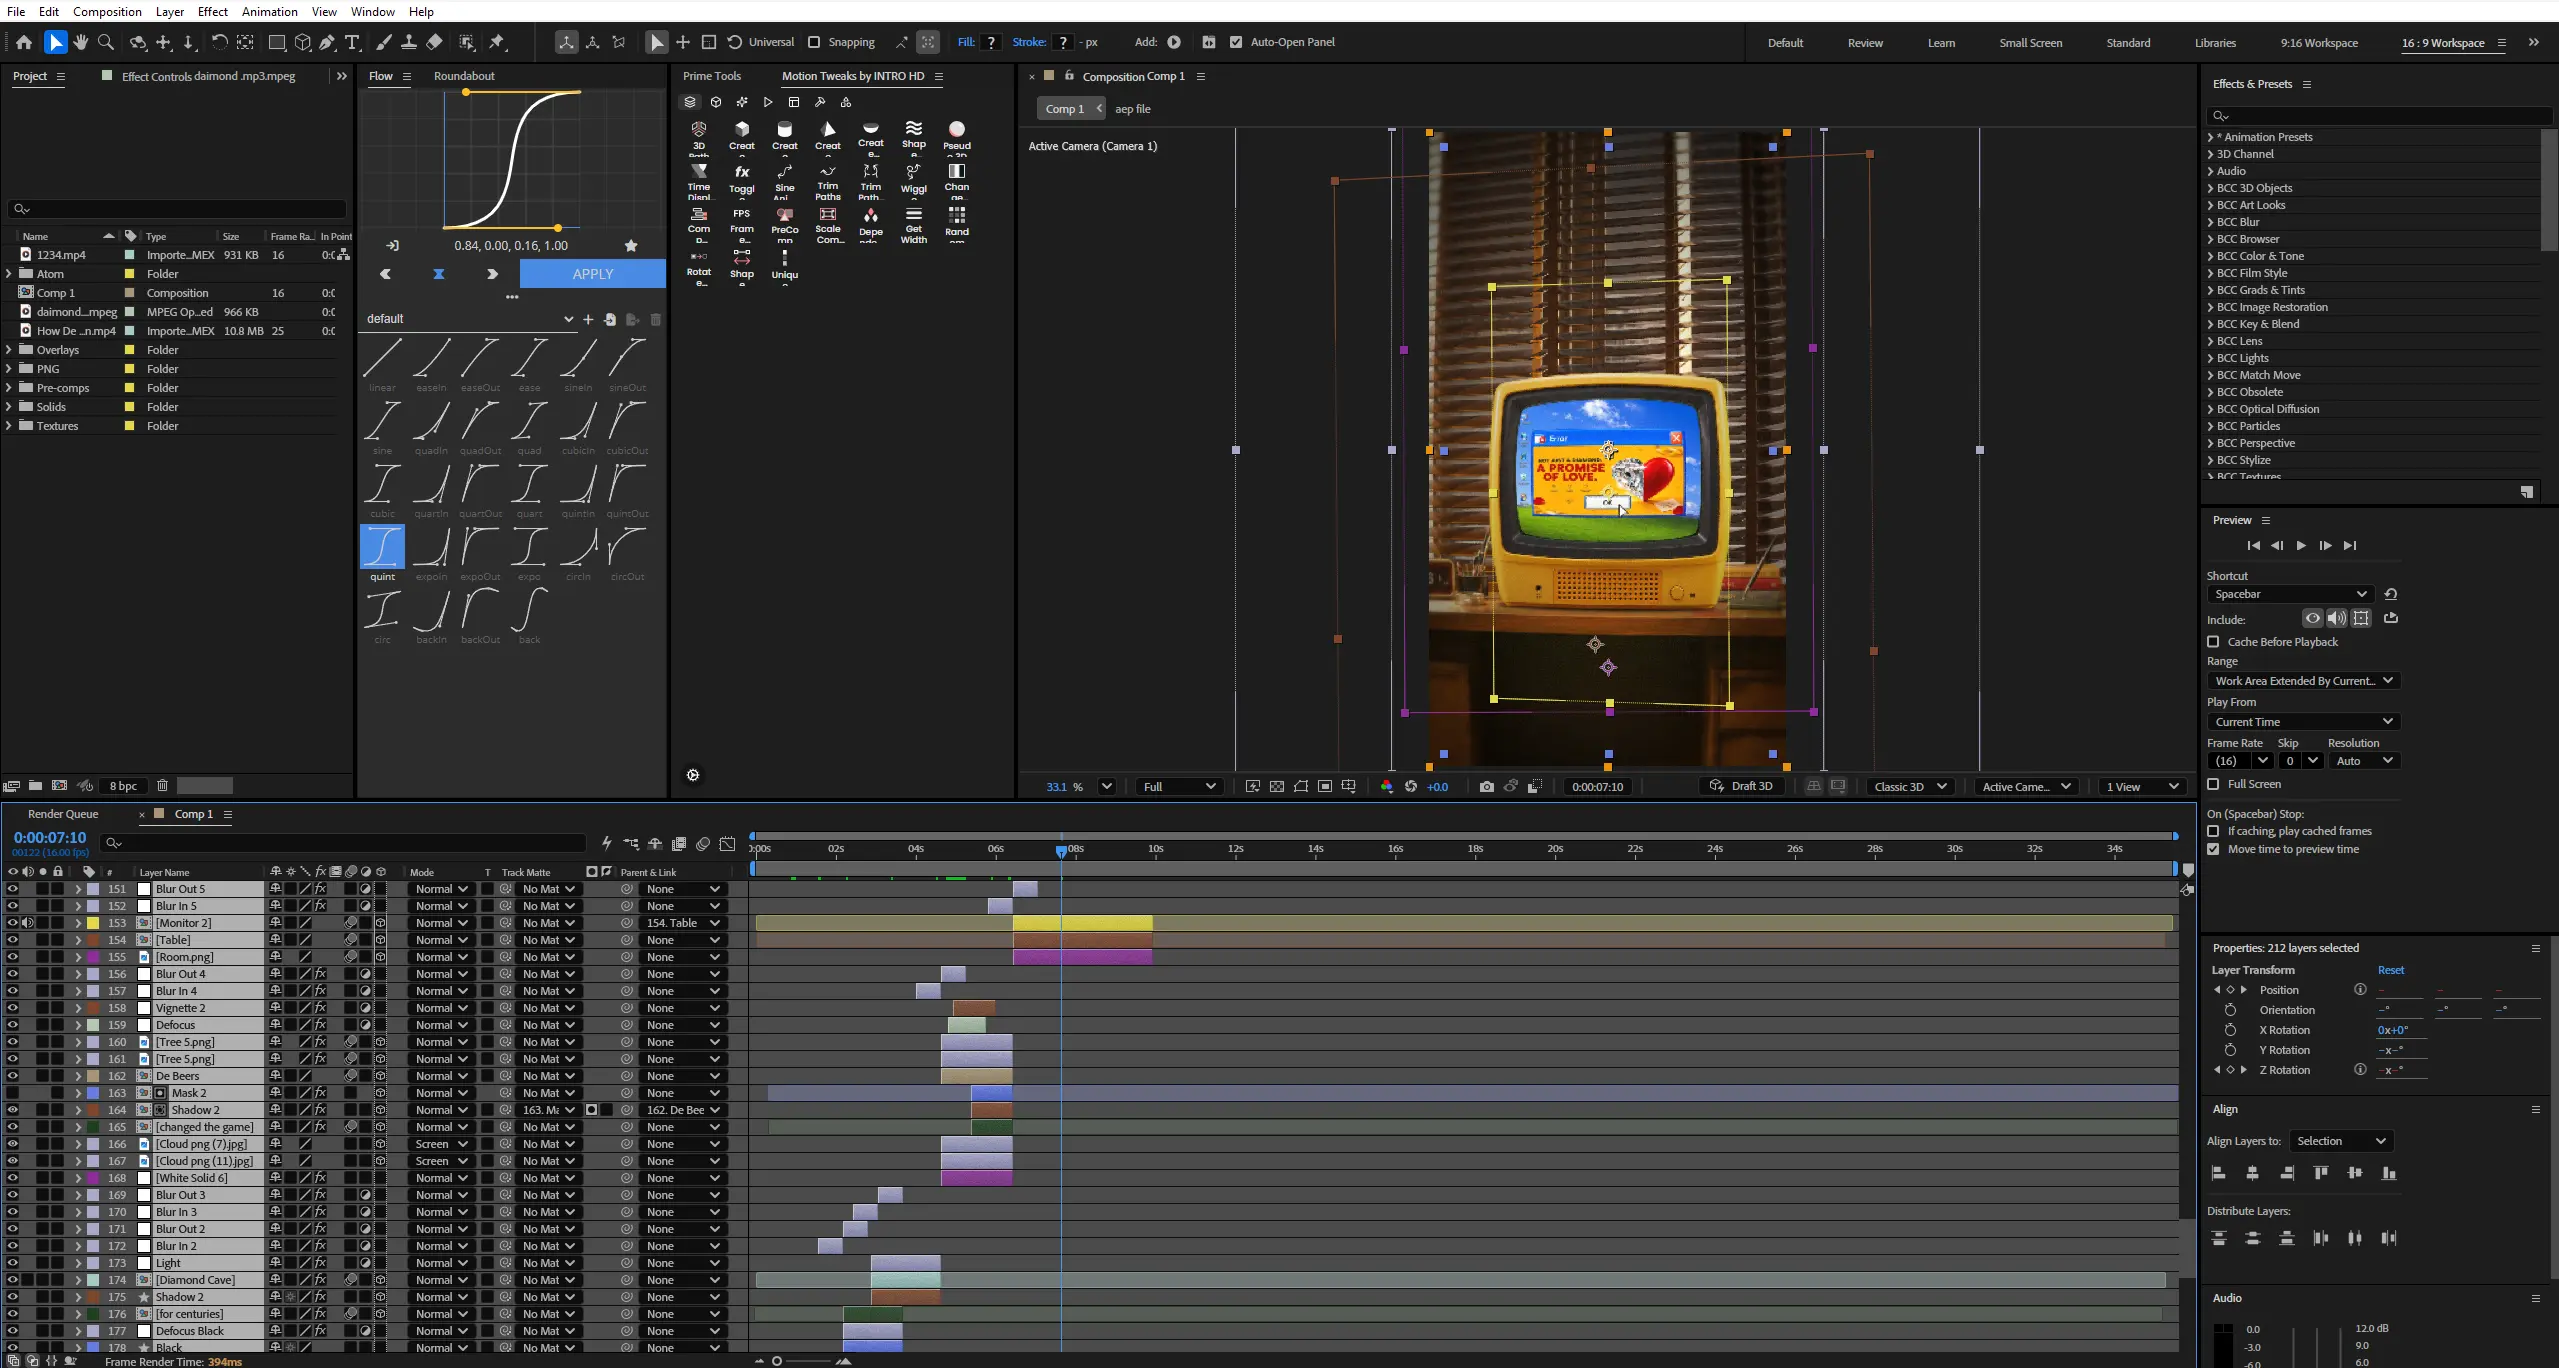This screenshot has height=1368, width=2559.
Task: Click the Wiggle script in Motion Tweaks
Action: (913, 179)
